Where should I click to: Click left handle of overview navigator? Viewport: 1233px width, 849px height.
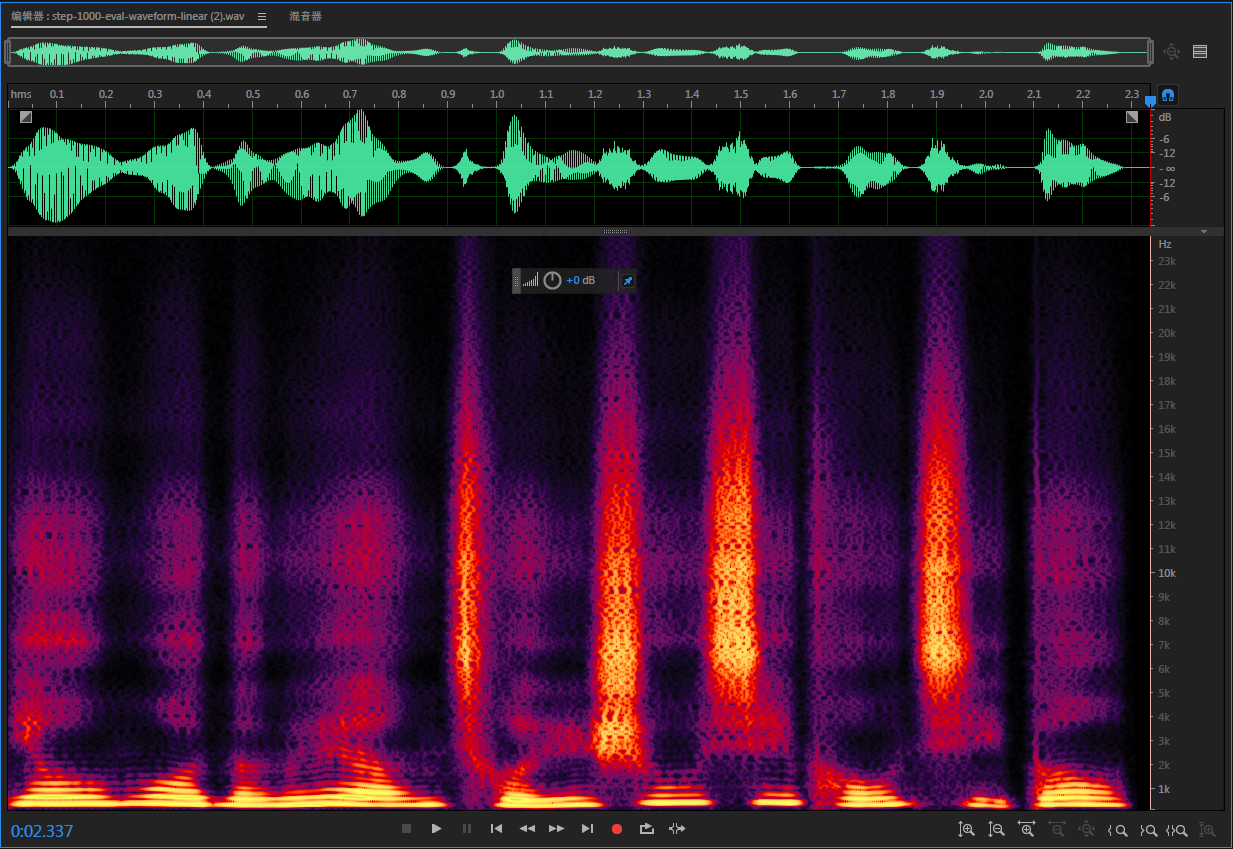point(7,51)
